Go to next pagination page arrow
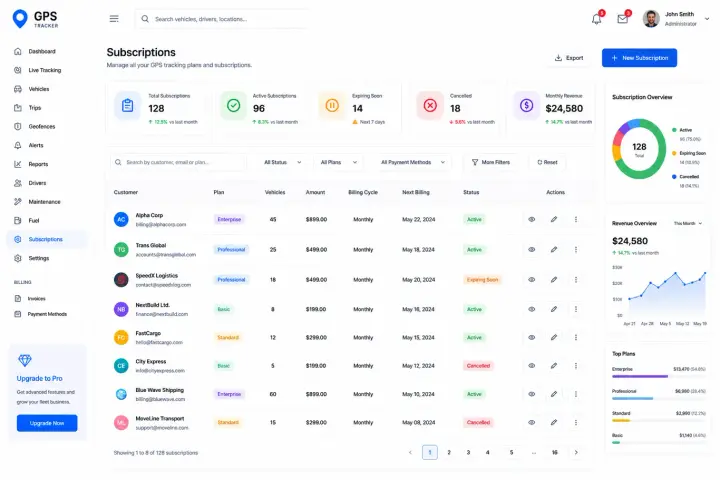The width and height of the screenshot is (720, 480). [x=576, y=453]
